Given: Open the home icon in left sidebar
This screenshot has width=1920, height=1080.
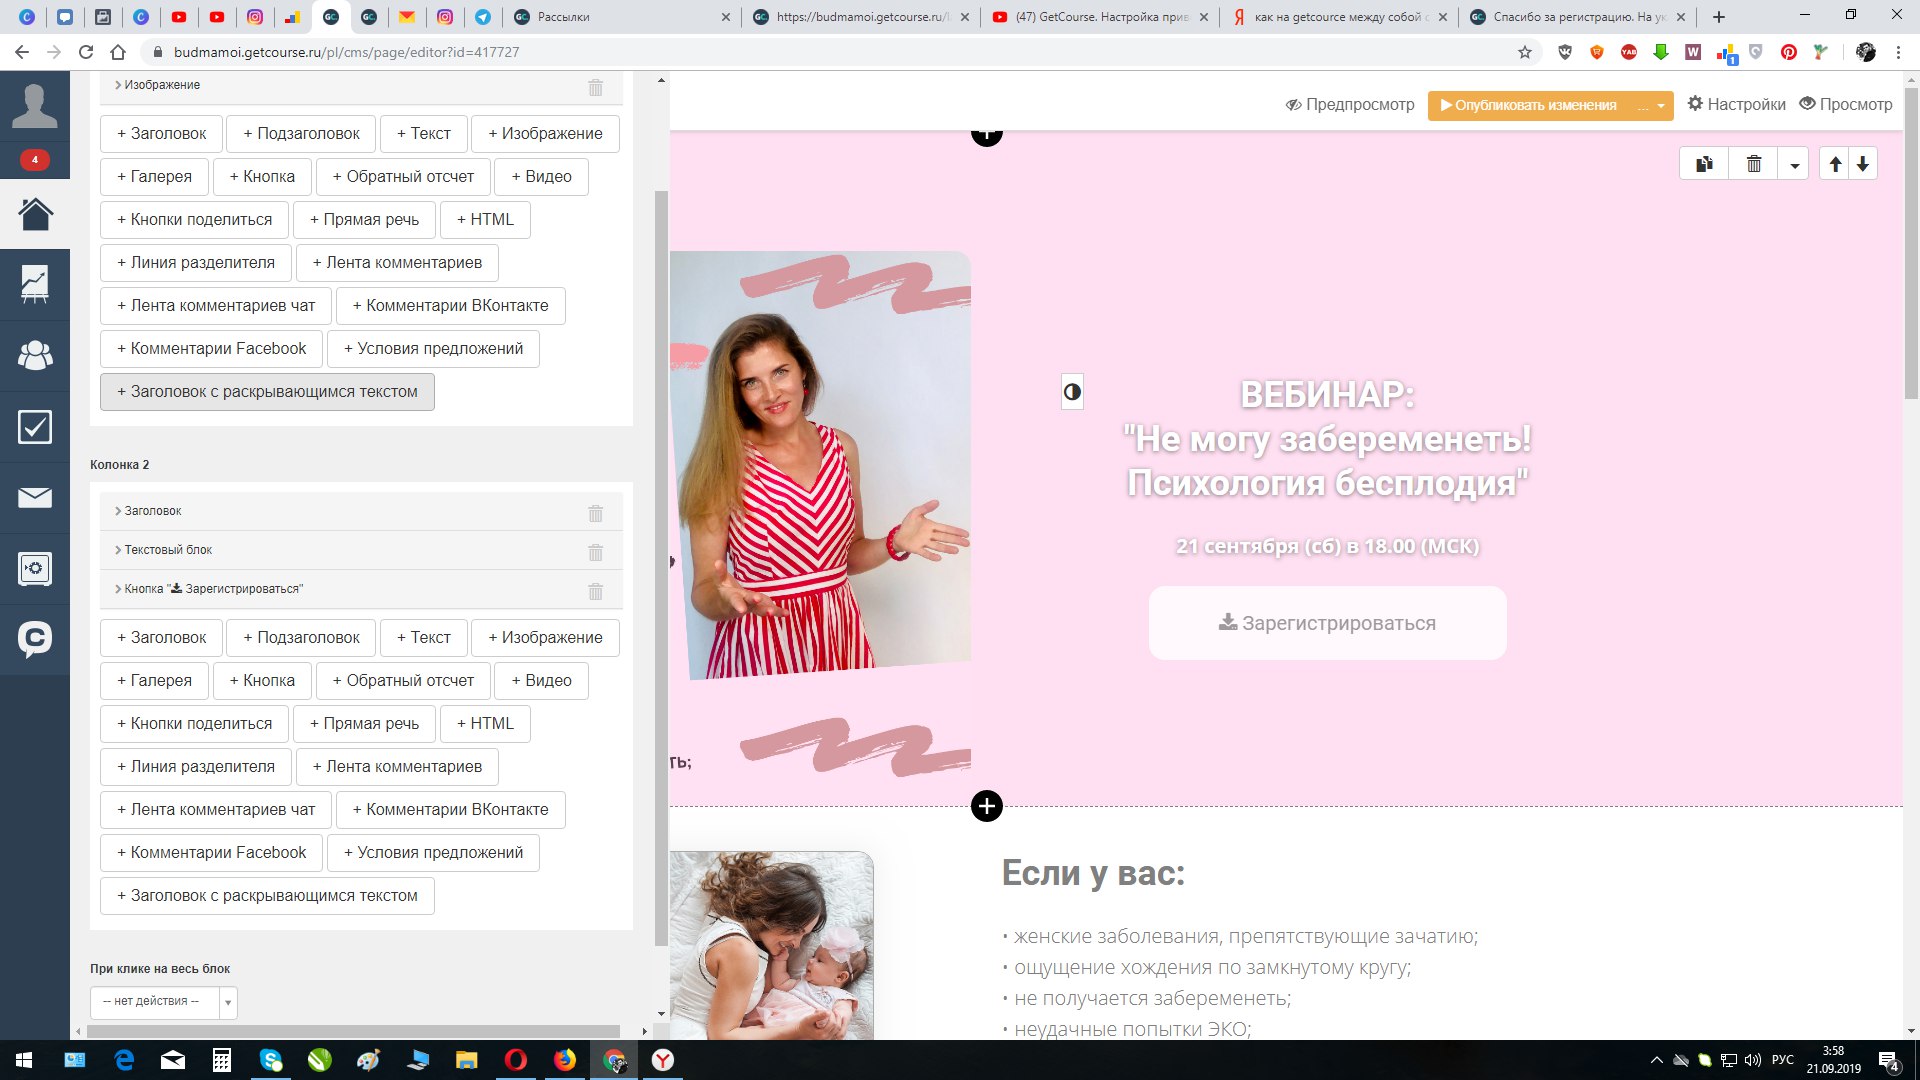Looking at the screenshot, I should point(35,213).
